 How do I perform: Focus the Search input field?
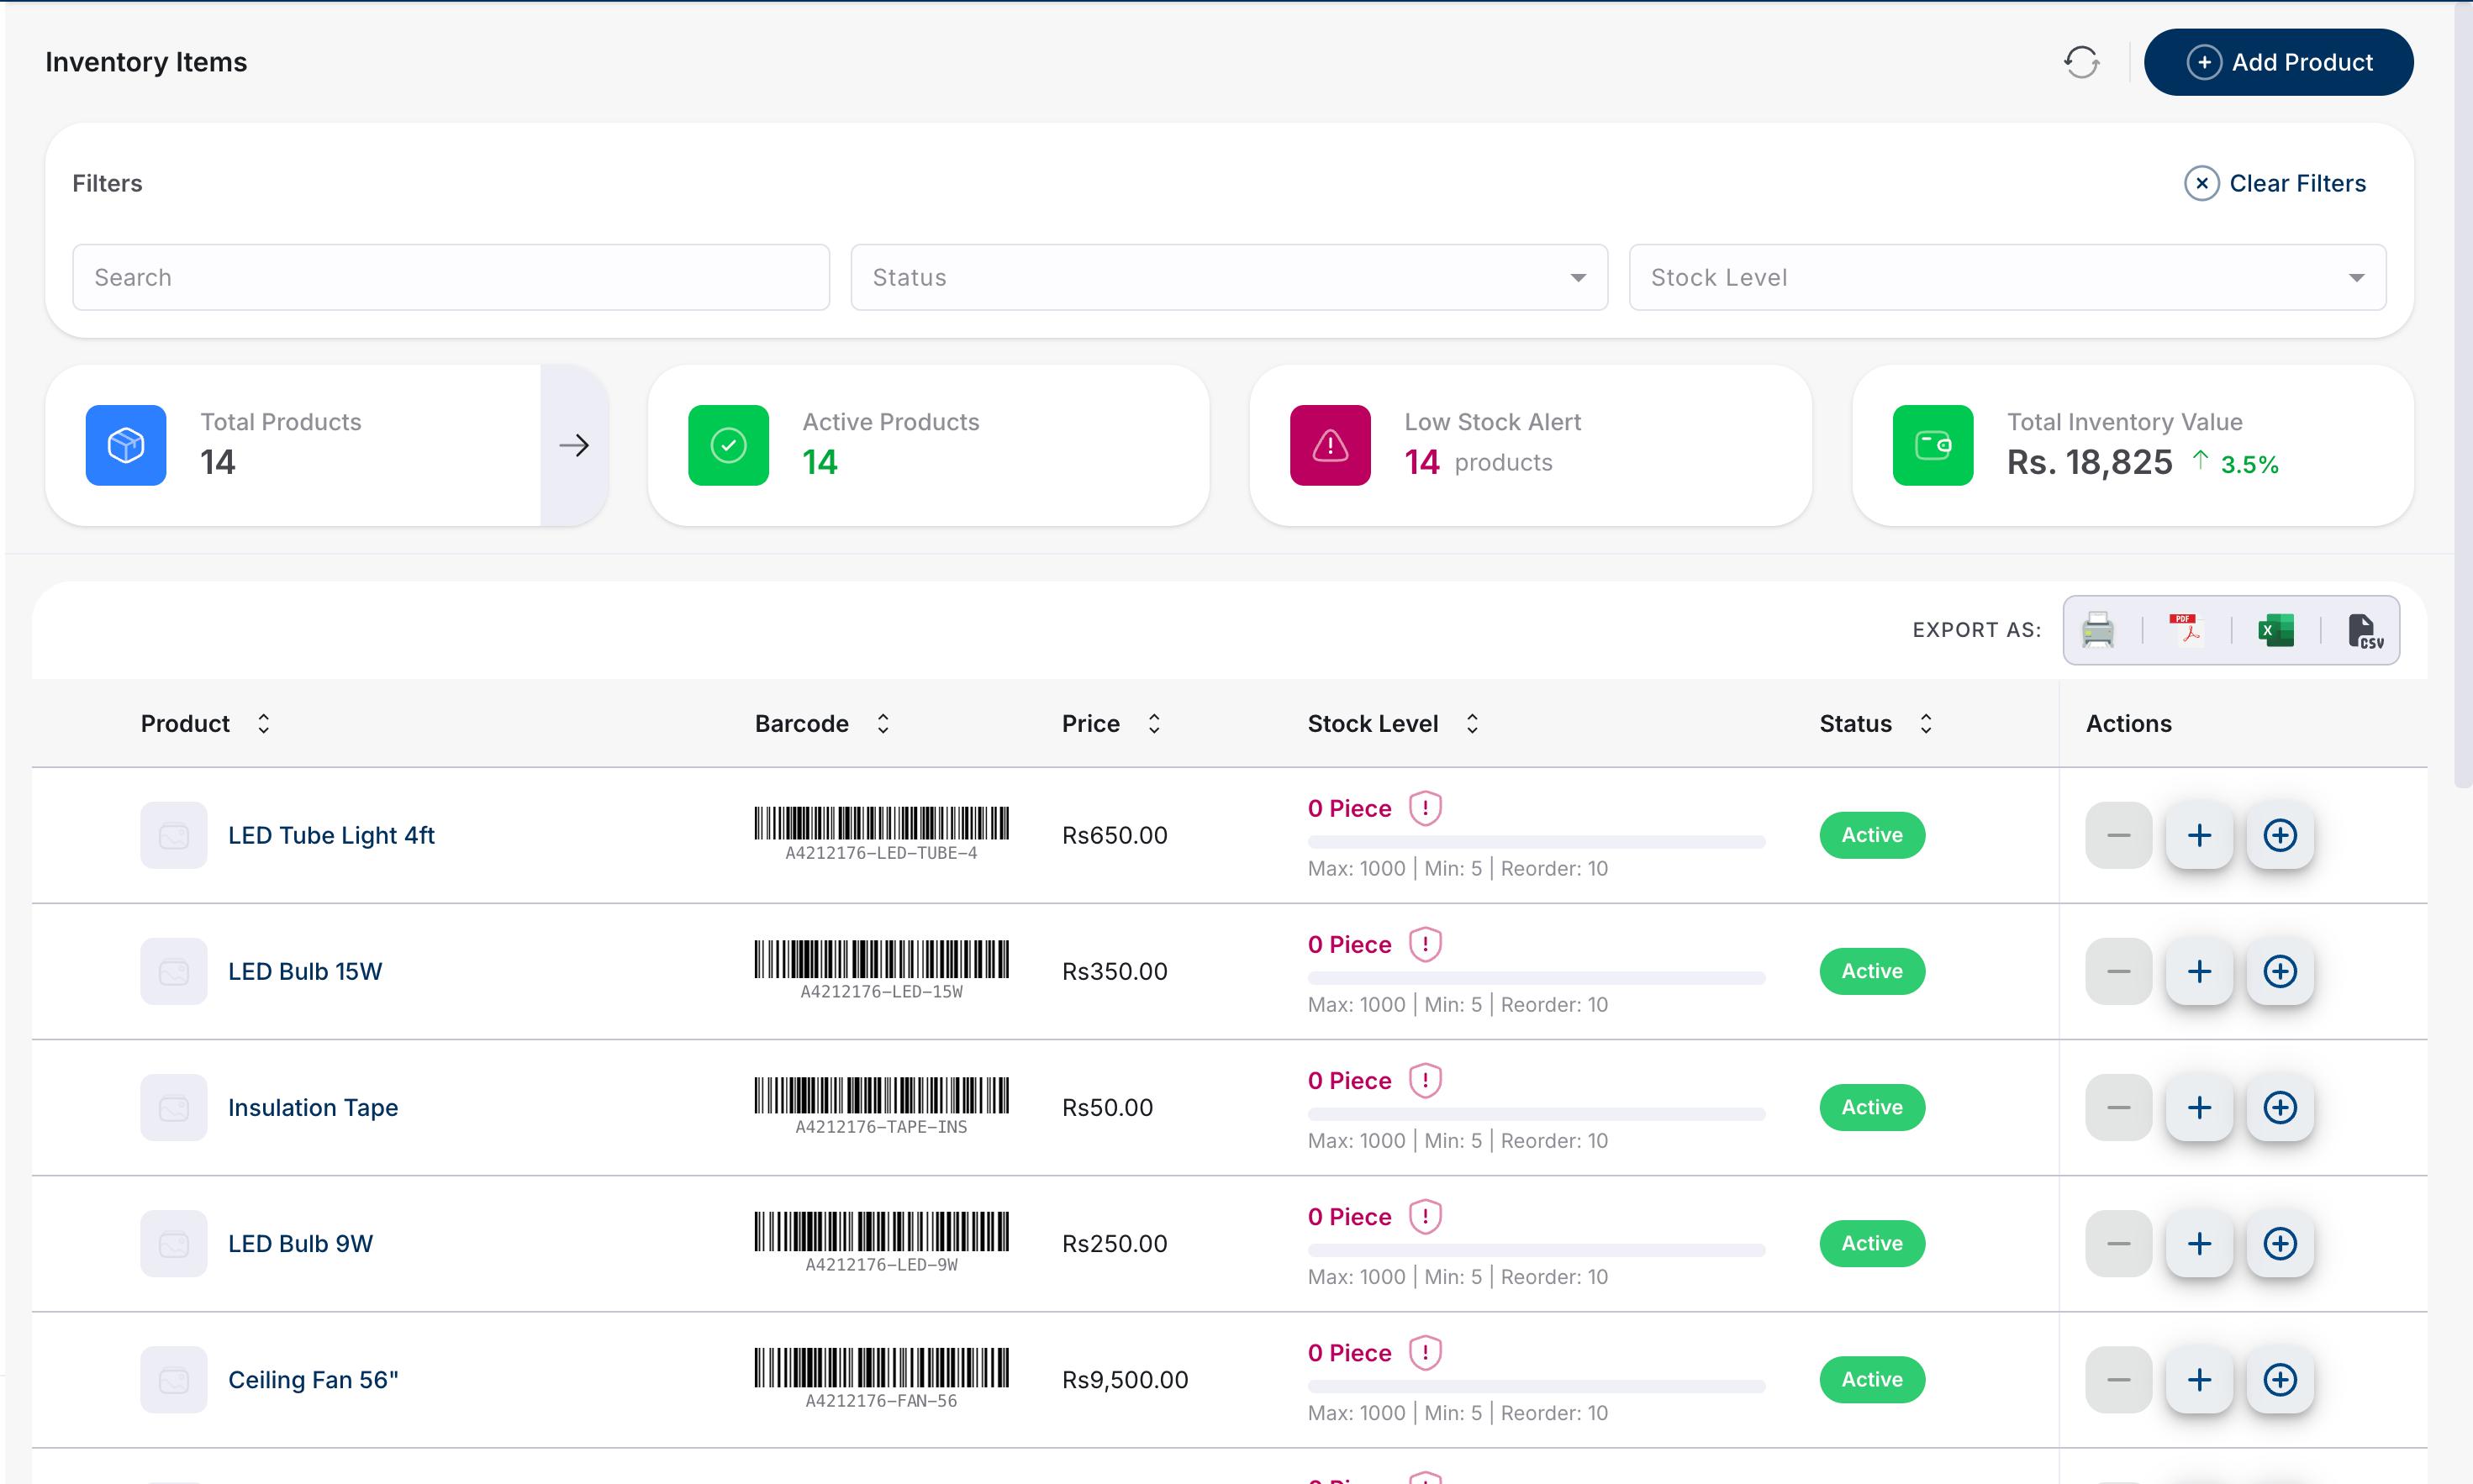pos(451,277)
